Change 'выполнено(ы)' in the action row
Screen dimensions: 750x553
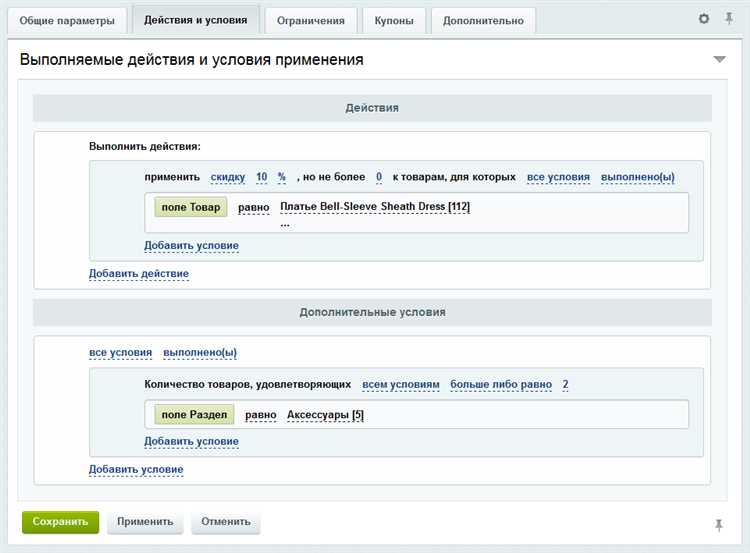[x=638, y=177]
